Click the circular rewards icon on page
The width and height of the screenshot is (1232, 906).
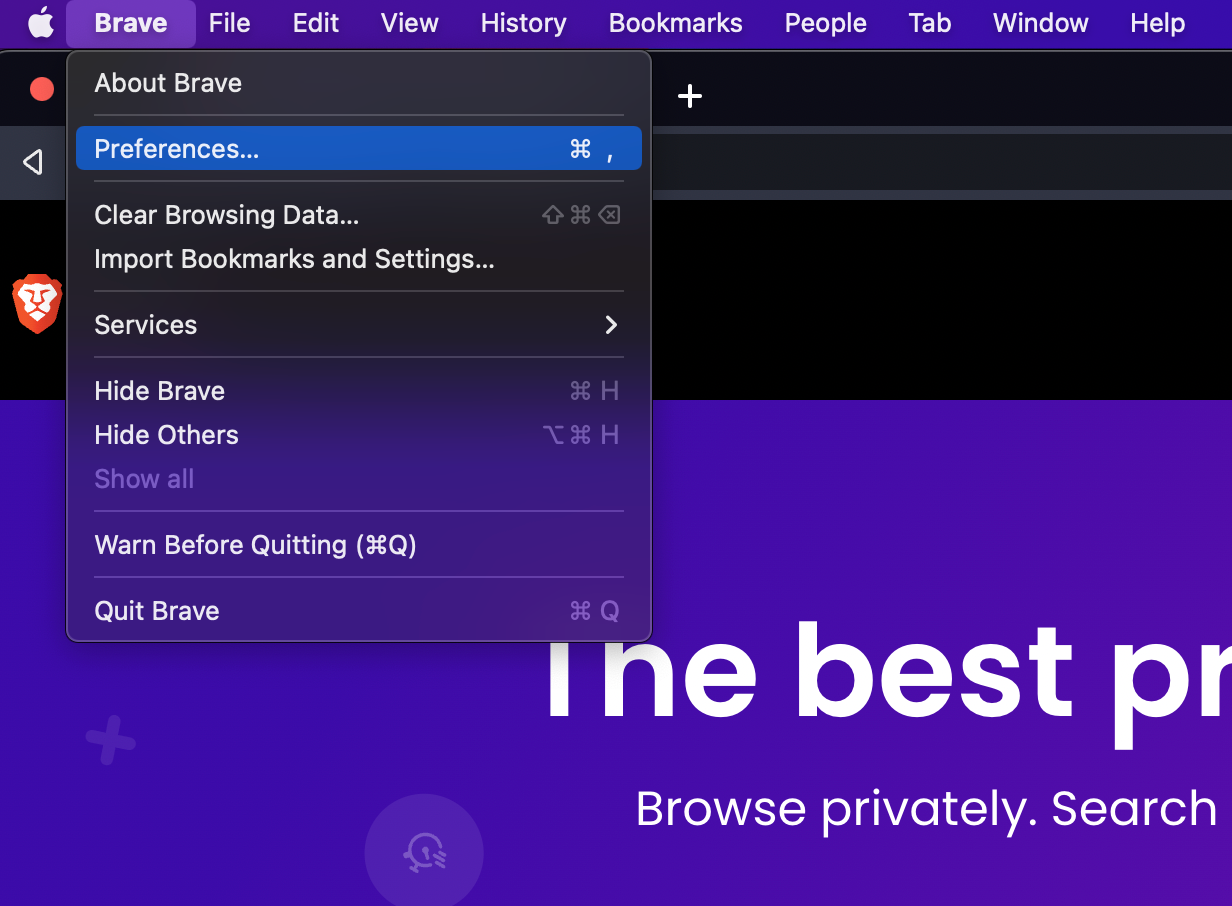(x=424, y=853)
